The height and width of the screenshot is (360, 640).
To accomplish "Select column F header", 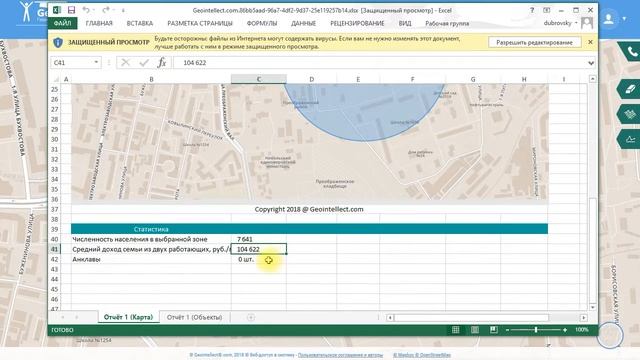I will [412, 79].
